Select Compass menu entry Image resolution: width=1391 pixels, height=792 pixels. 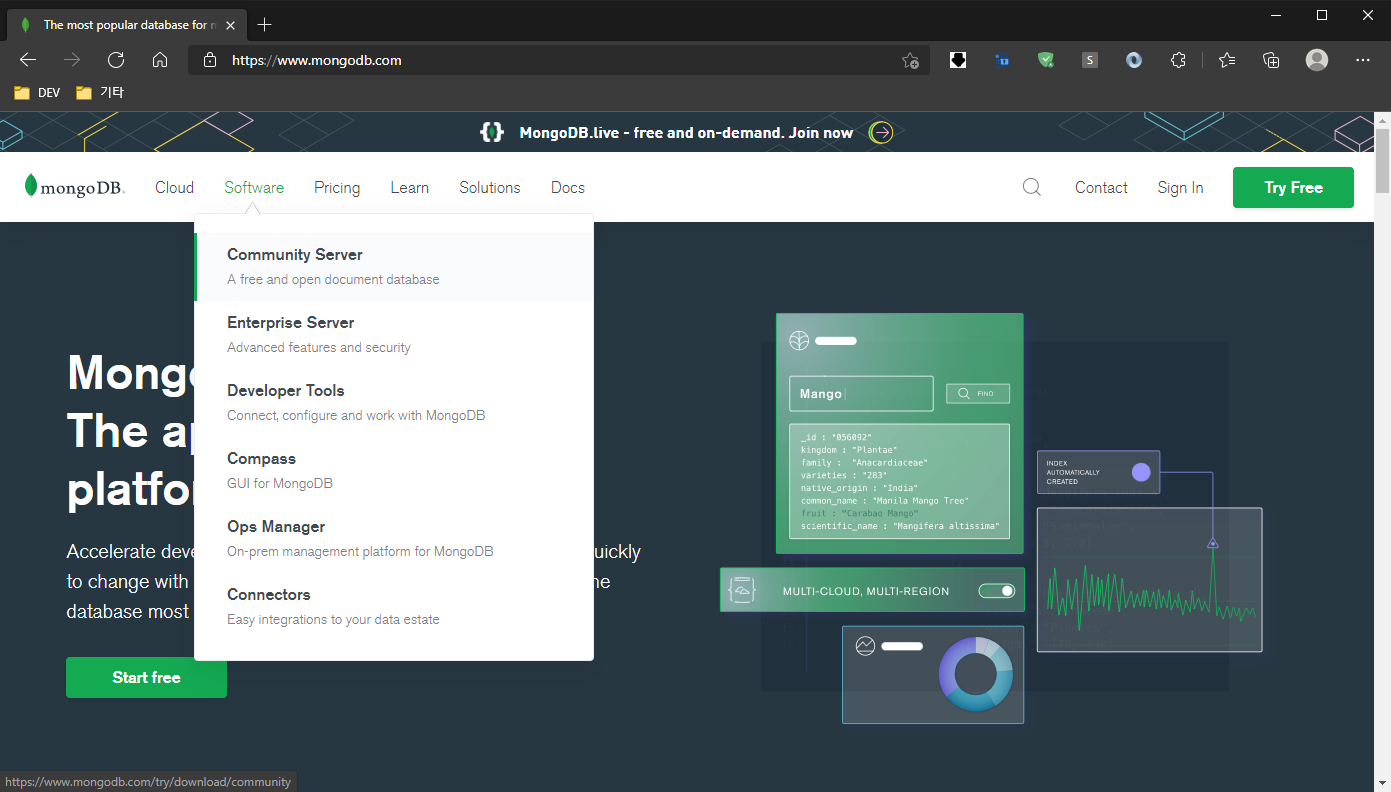[394, 470]
